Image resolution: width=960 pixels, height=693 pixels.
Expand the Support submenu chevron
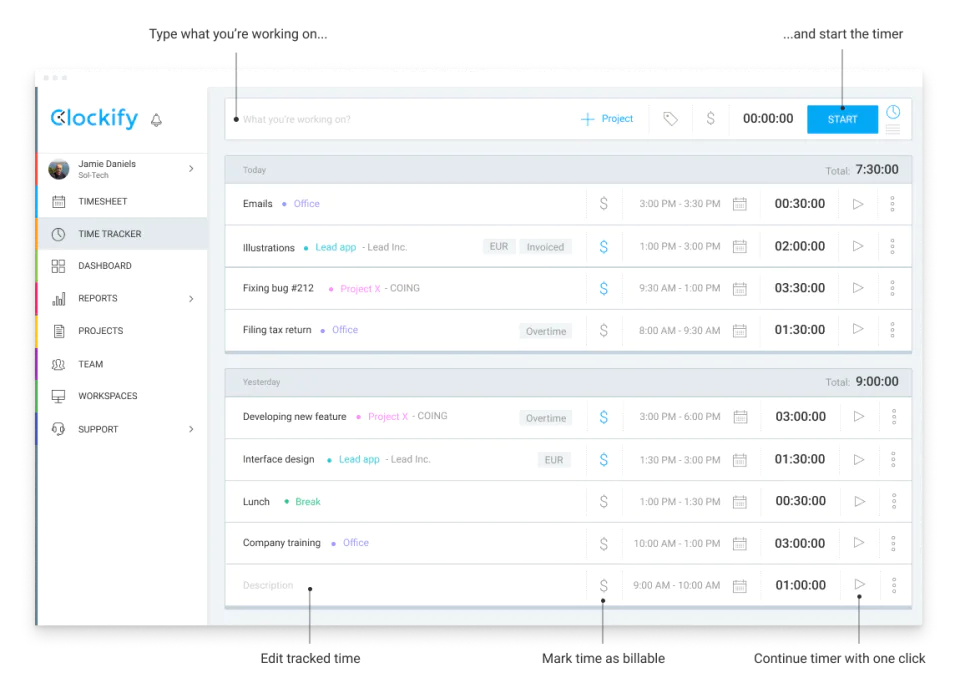click(x=191, y=429)
